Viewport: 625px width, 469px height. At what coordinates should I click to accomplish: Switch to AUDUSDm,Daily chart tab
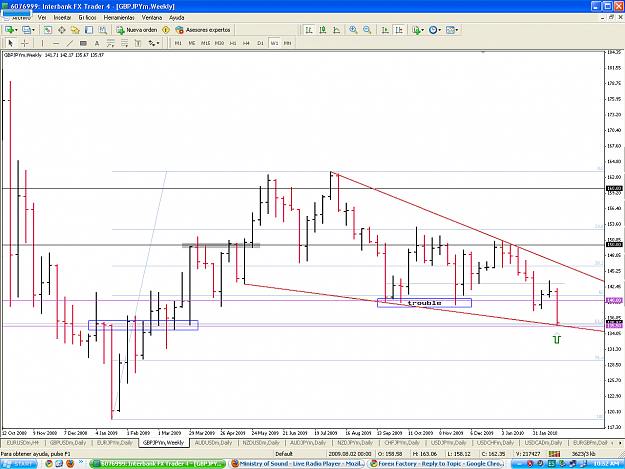click(213, 443)
